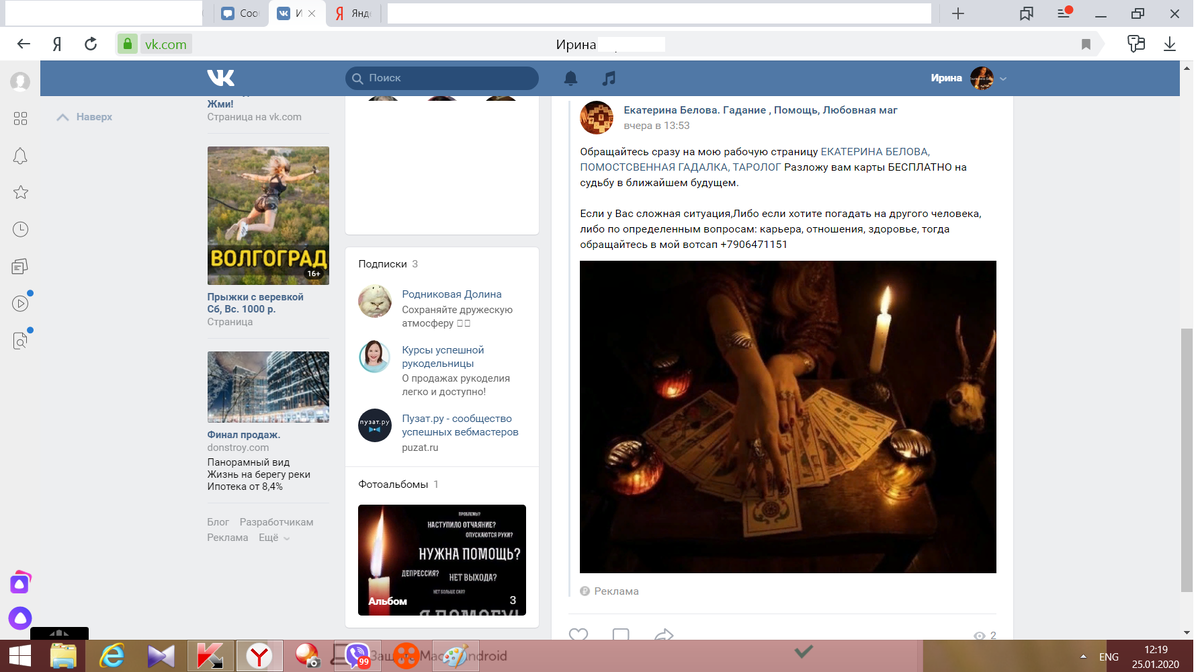
Task: Open Реклама footer link
Action: click(x=228, y=537)
